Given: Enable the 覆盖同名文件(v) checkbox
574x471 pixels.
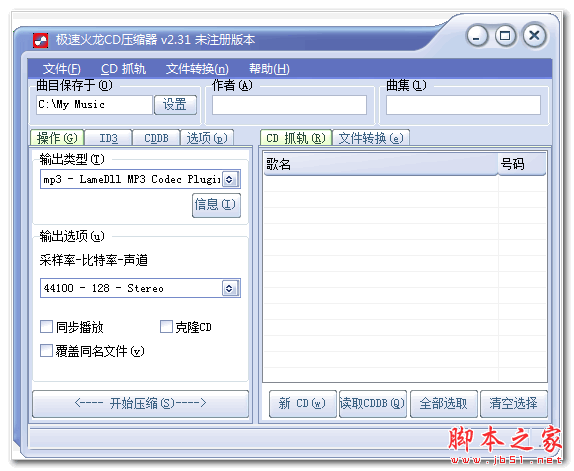Looking at the screenshot, I should click(46, 351).
